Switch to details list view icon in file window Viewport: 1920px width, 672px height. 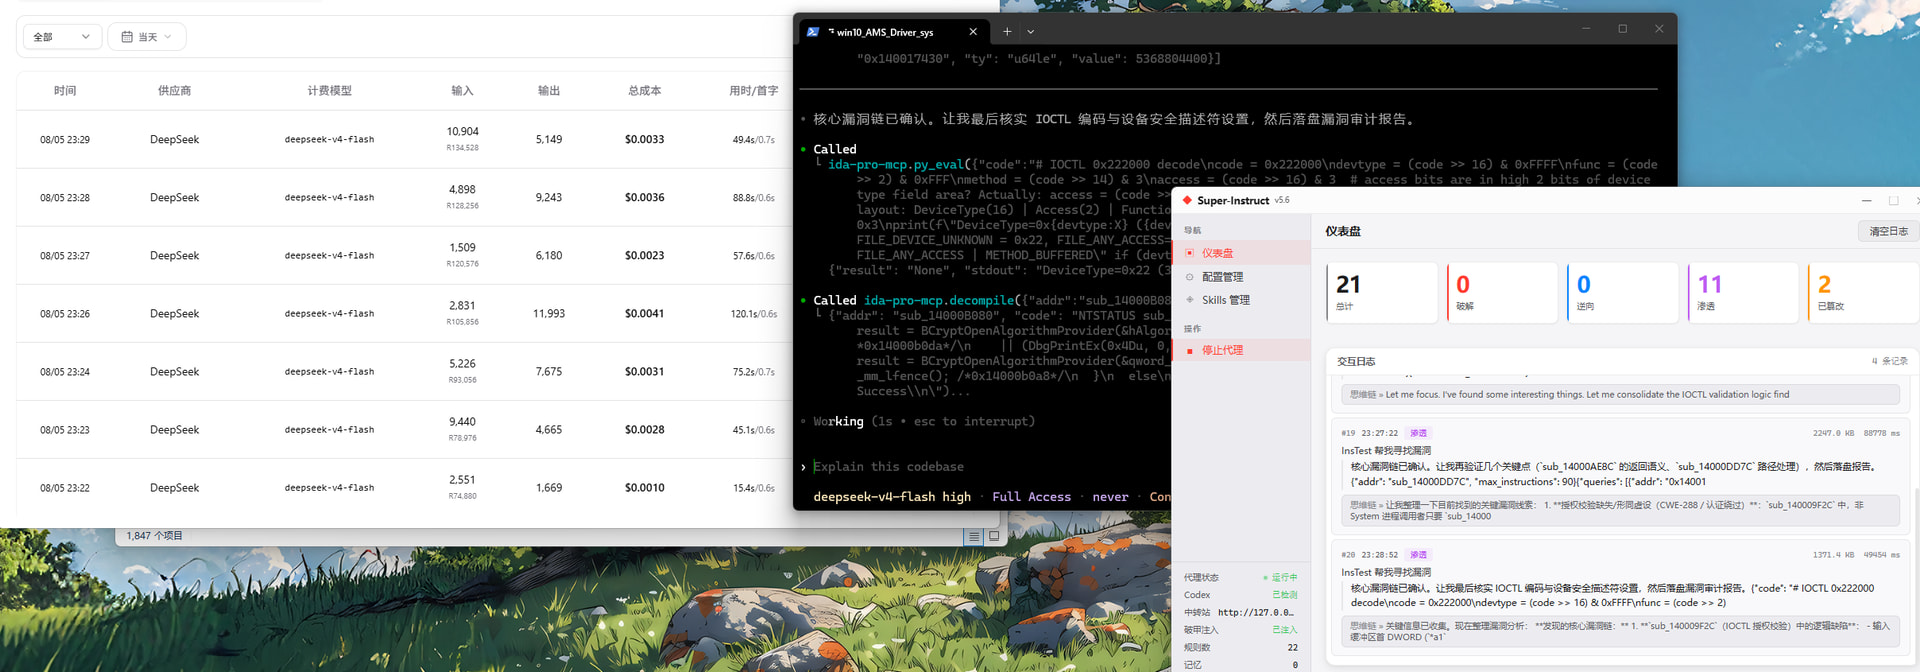(x=974, y=537)
